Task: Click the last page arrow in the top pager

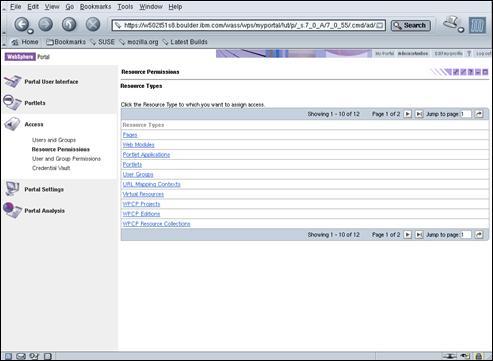Action: [x=419, y=114]
